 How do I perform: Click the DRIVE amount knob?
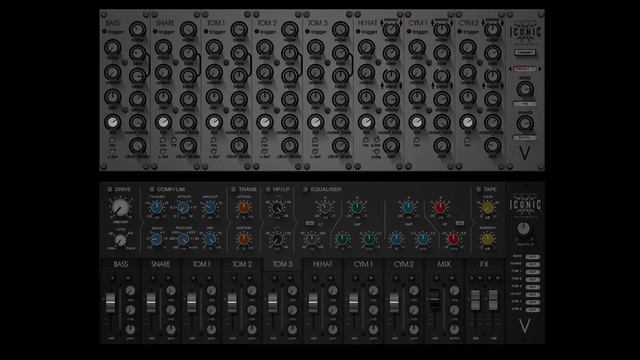pyautogui.click(x=120, y=208)
